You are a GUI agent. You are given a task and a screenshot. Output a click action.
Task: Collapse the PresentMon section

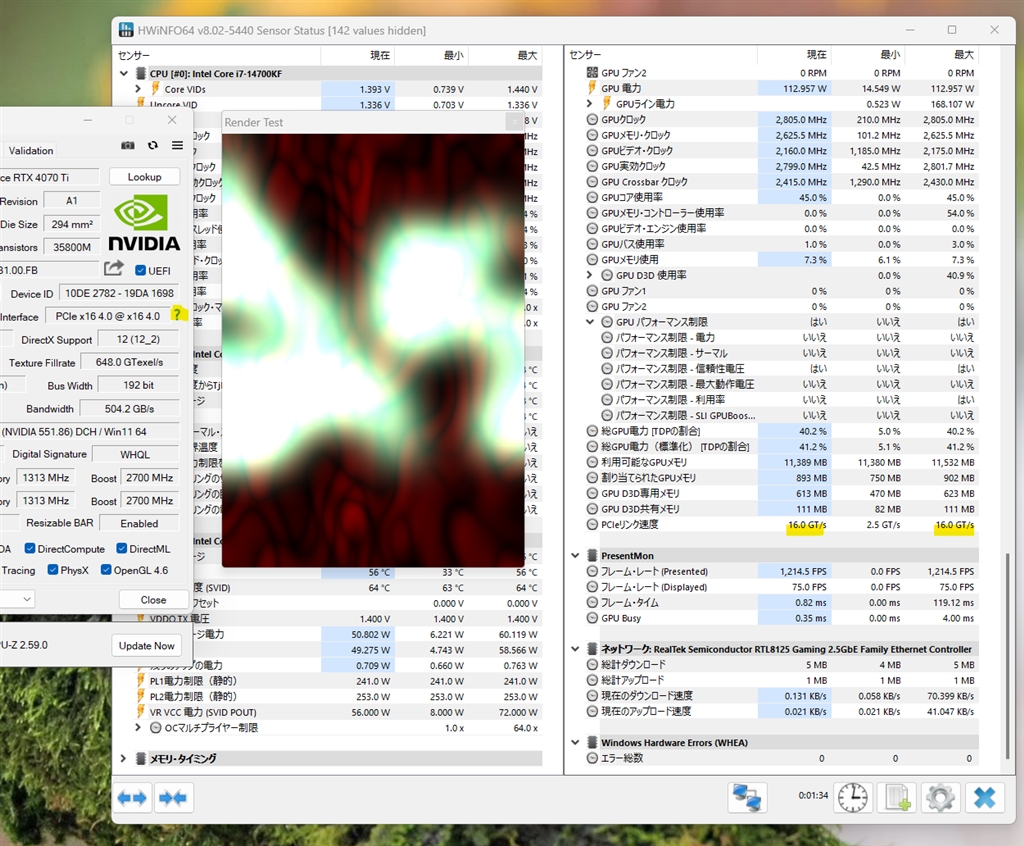(575, 555)
